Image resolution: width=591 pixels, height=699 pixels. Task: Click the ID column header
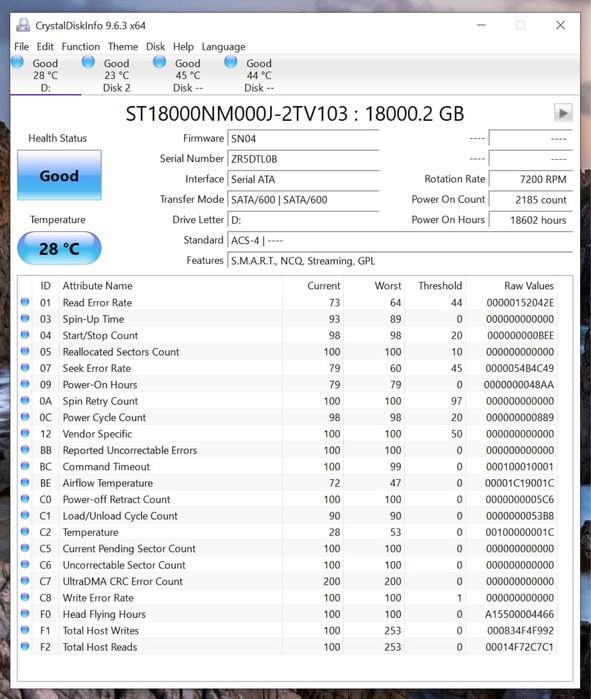(45, 286)
